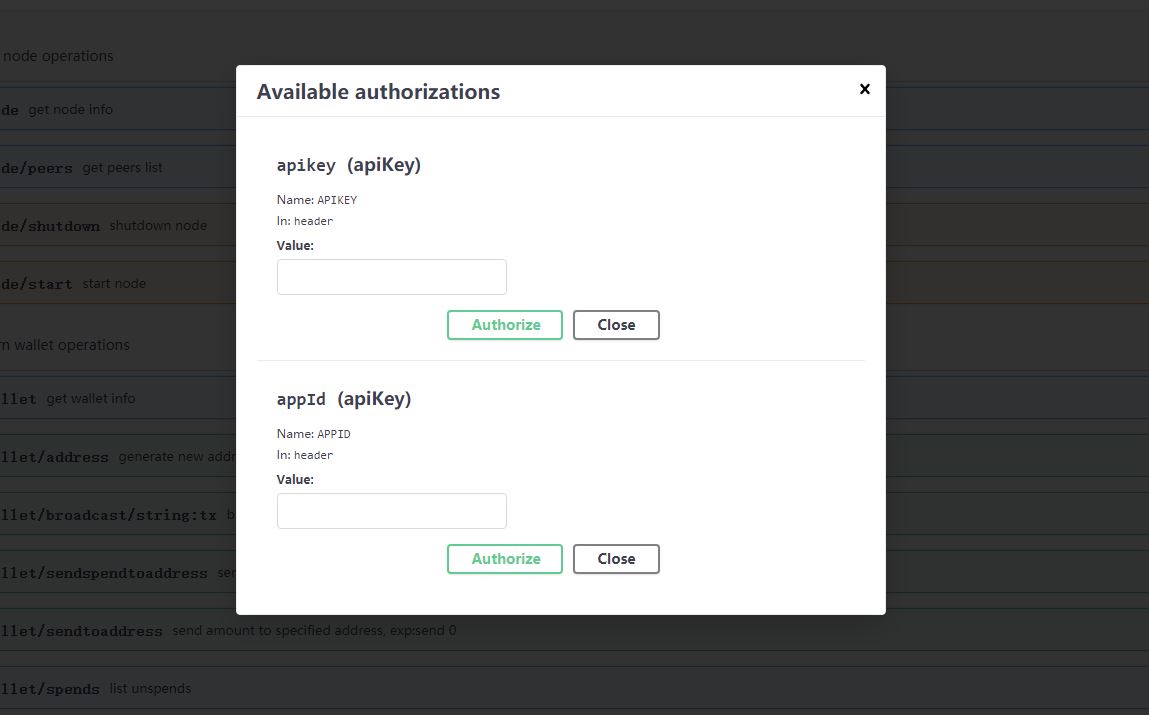
Task: Click the Value: label under appId
Action: pyautogui.click(x=295, y=480)
